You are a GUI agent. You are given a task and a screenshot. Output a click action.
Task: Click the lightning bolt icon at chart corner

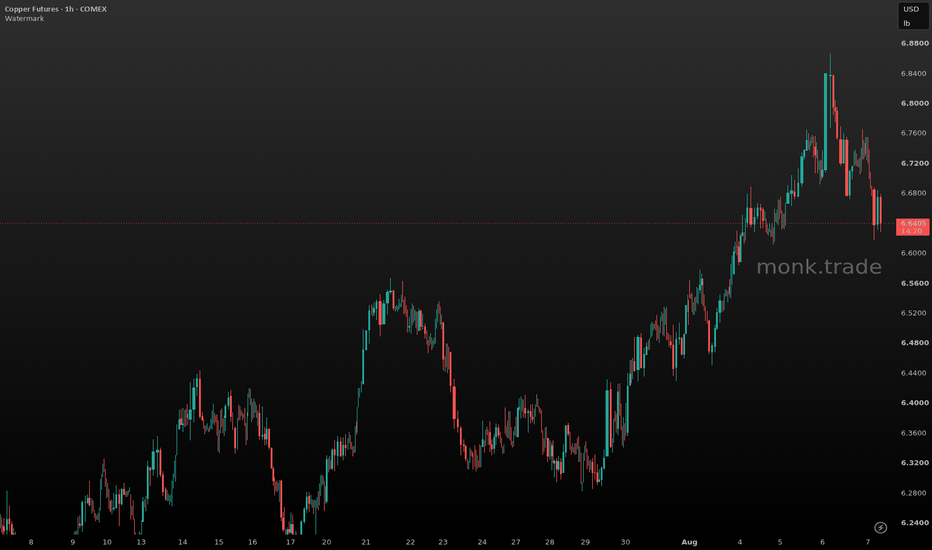[880, 527]
